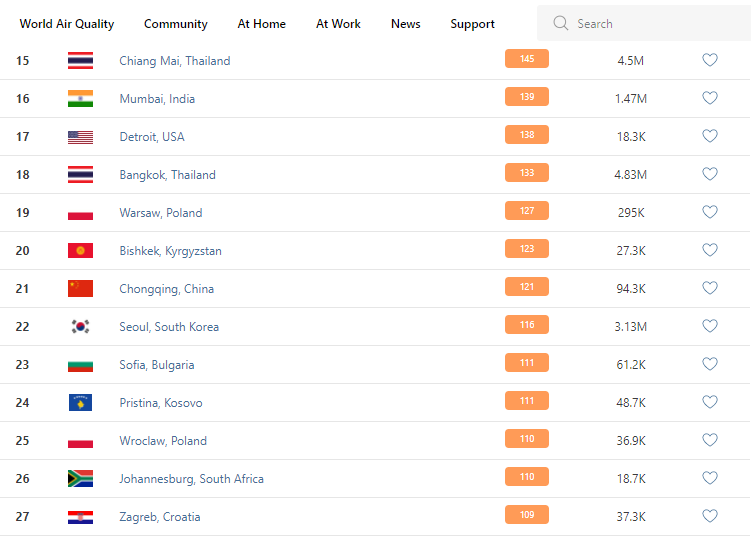This screenshot has width=751, height=542.
Task: Open the World Air Quality menu
Action: pos(67,24)
